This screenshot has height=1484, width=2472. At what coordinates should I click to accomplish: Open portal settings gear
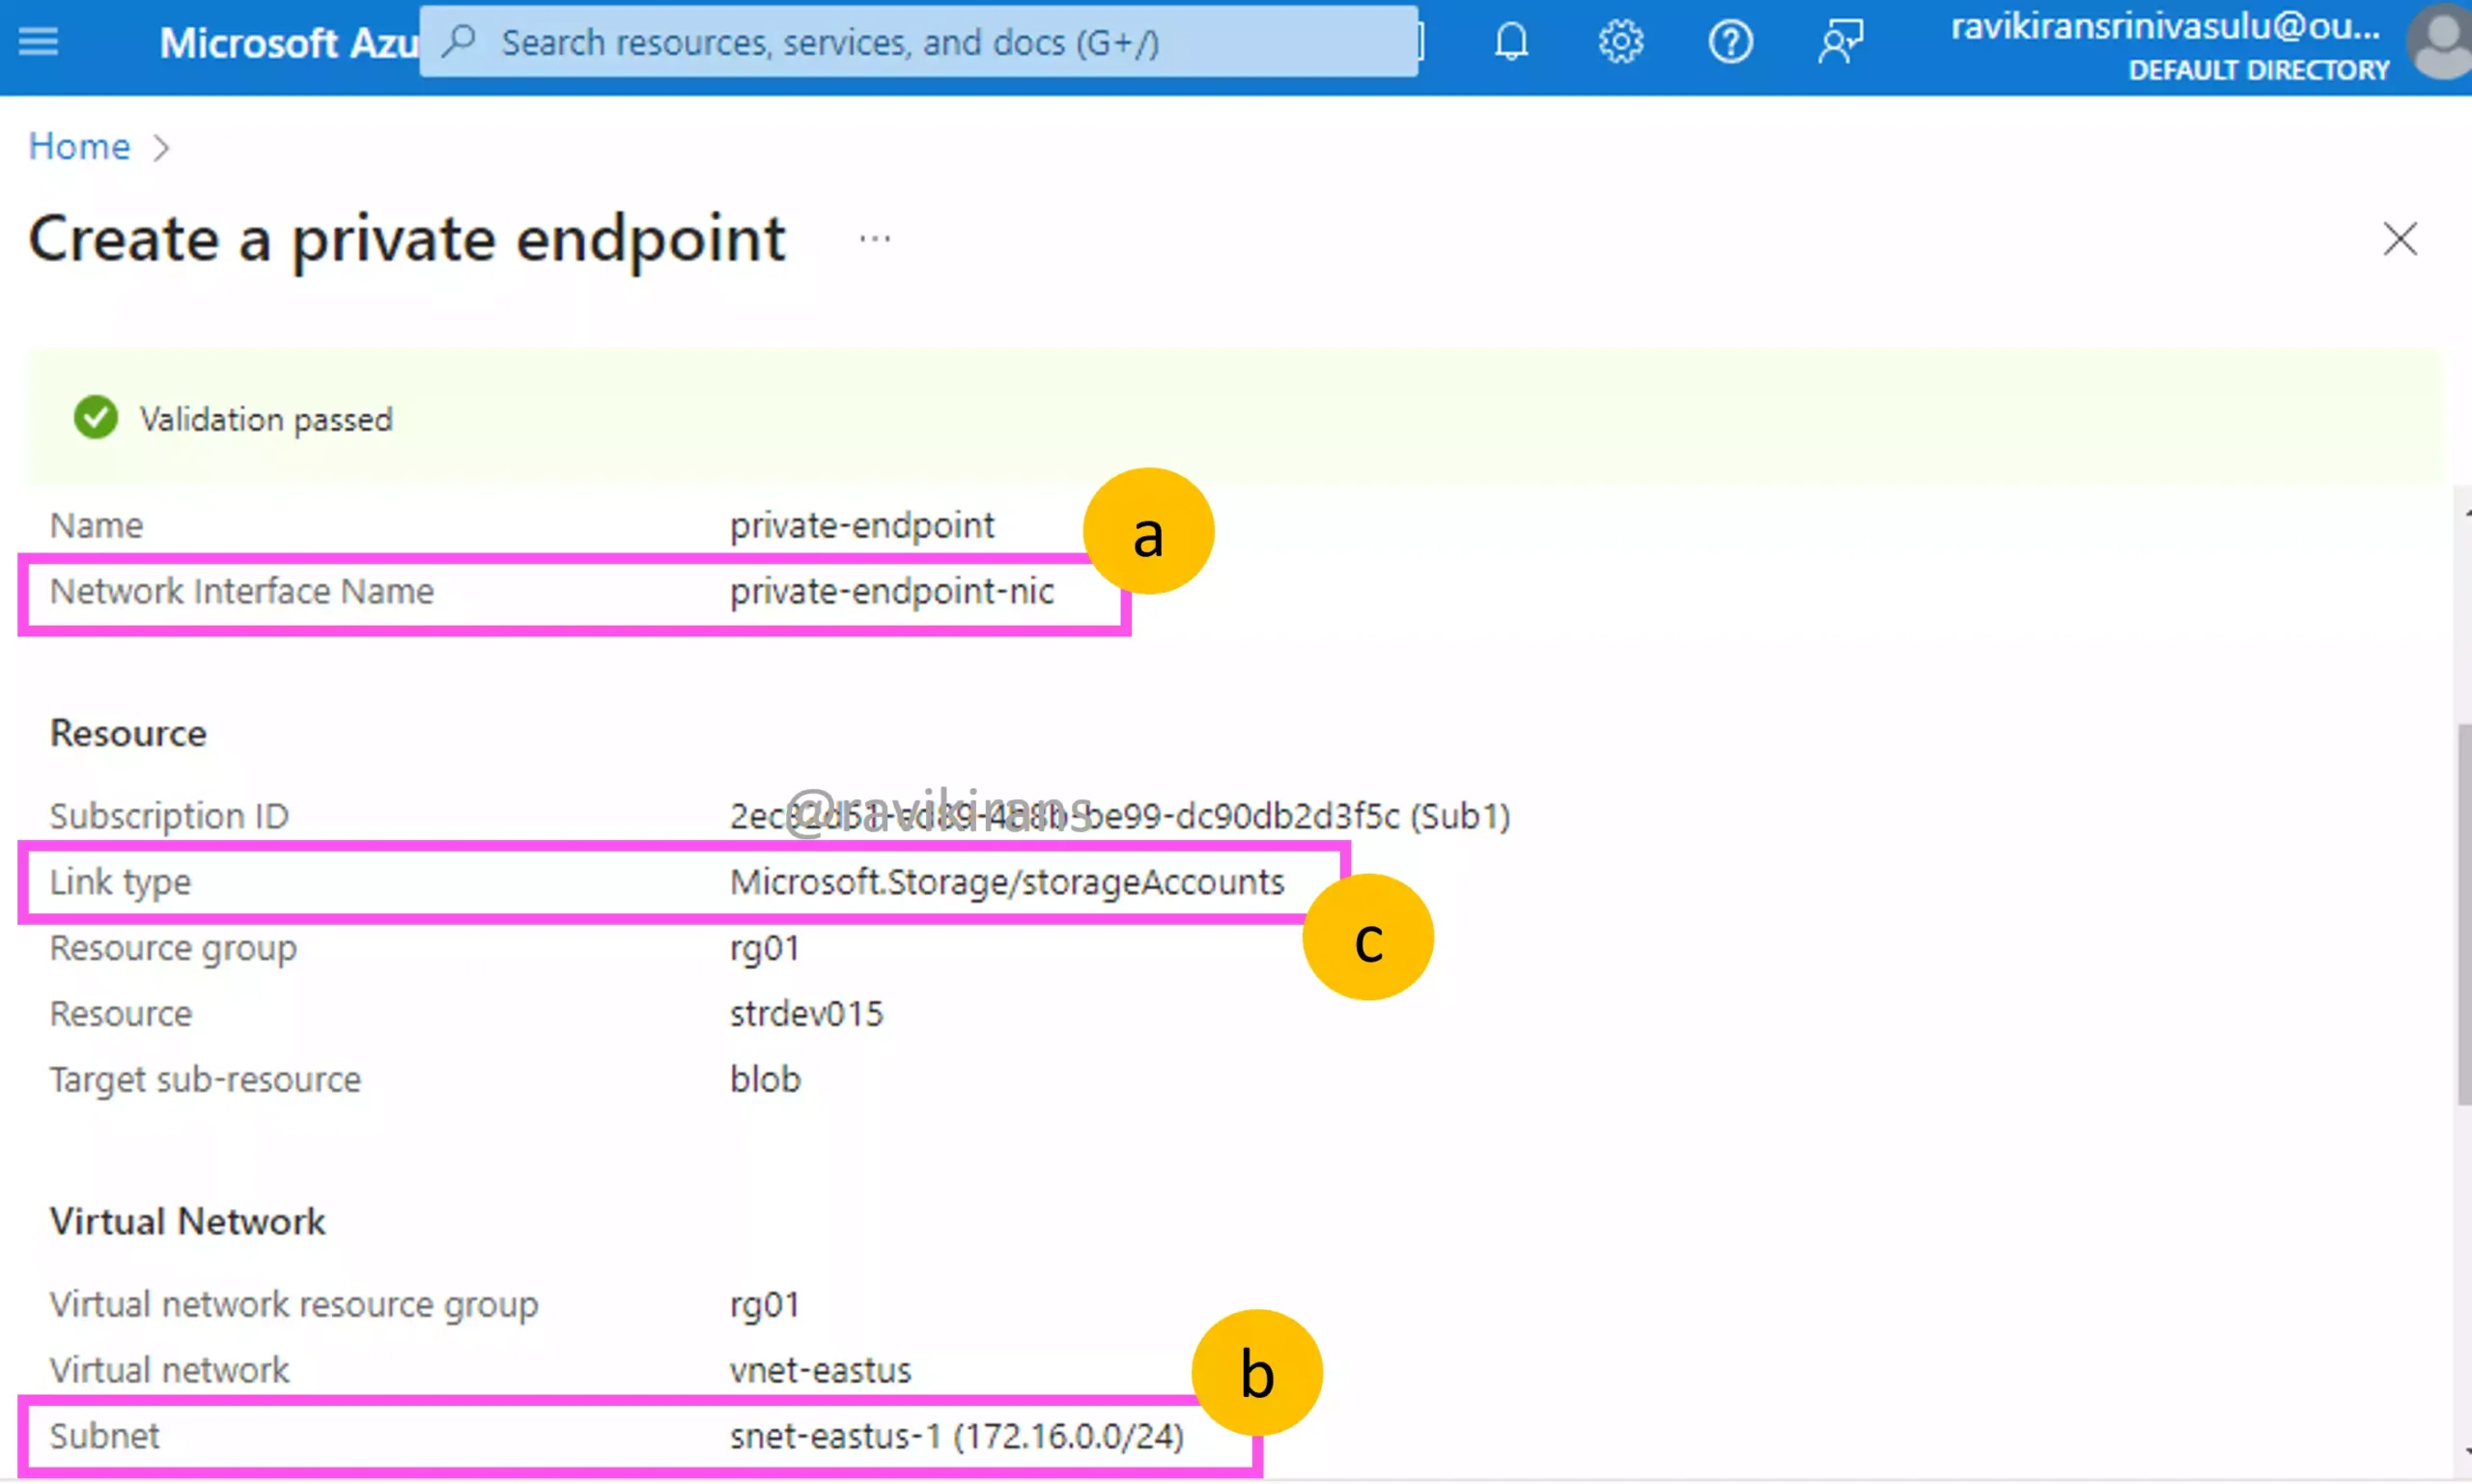pos(1620,42)
